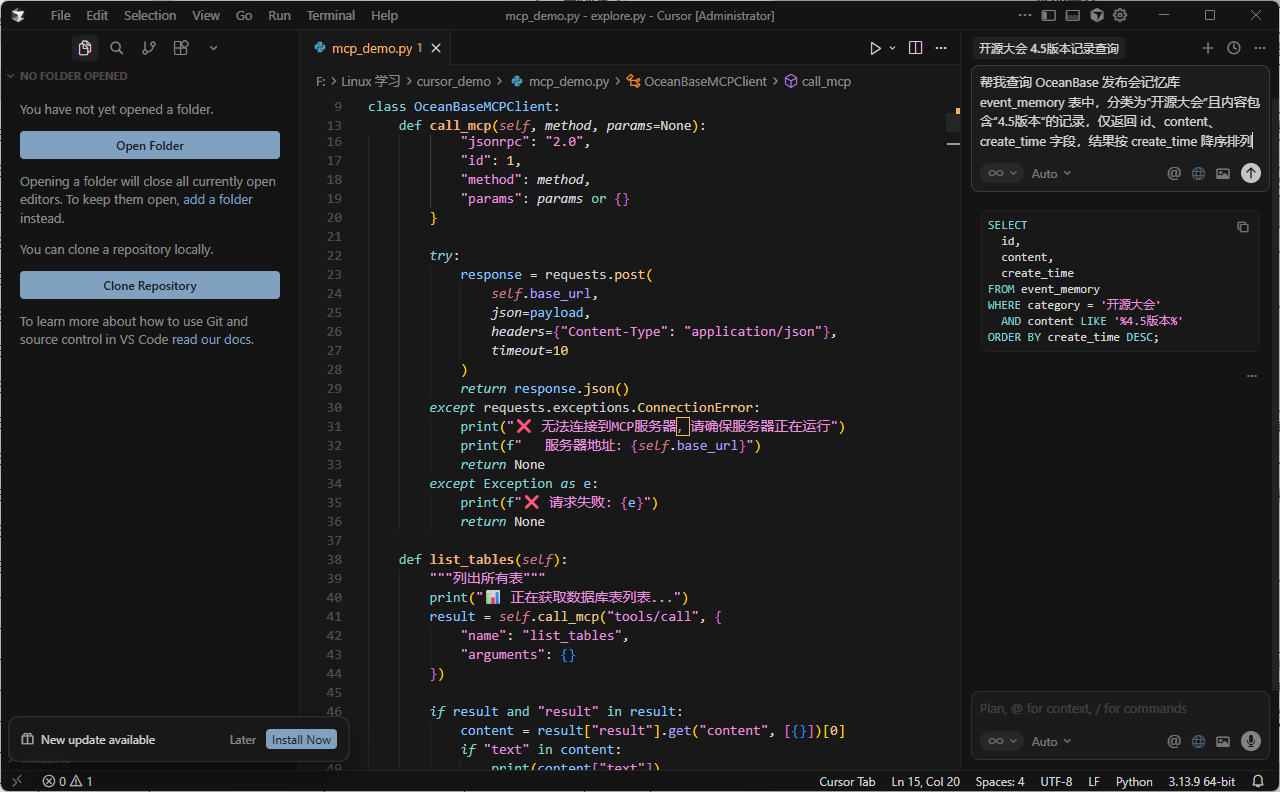Screen dimensions: 1280x792
Task: Expand more sidebar views chevron
Action: 213,48
